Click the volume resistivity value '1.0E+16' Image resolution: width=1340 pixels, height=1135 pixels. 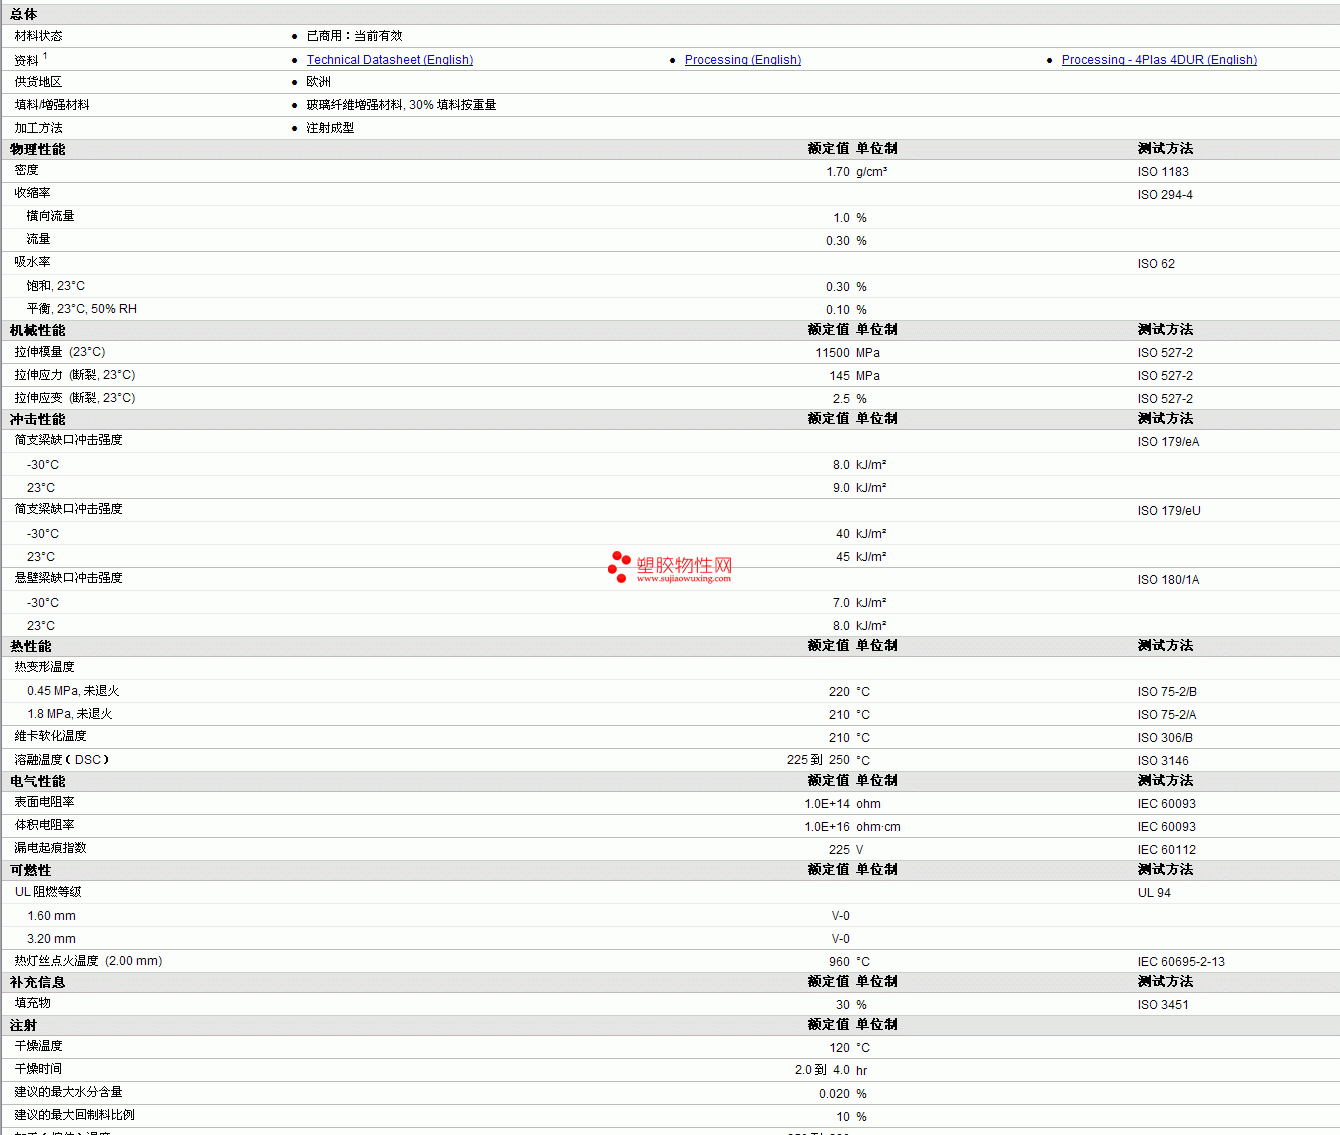pyautogui.click(x=827, y=827)
